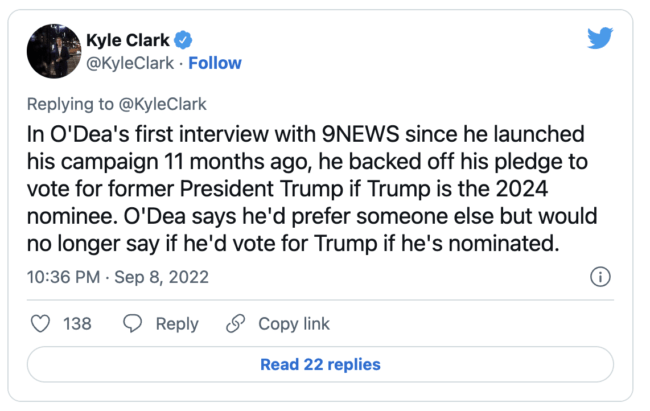This screenshot has height=411, width=650.
Task: Open the tweet info circle icon
Action: [x=601, y=277]
